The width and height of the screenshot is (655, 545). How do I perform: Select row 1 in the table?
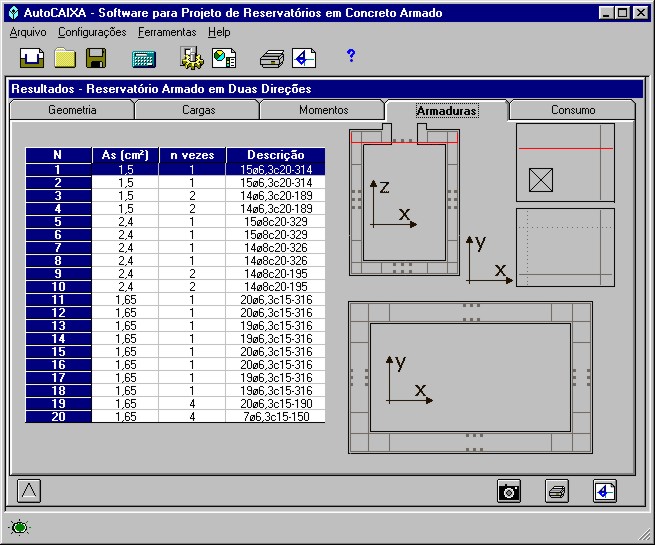click(x=175, y=170)
